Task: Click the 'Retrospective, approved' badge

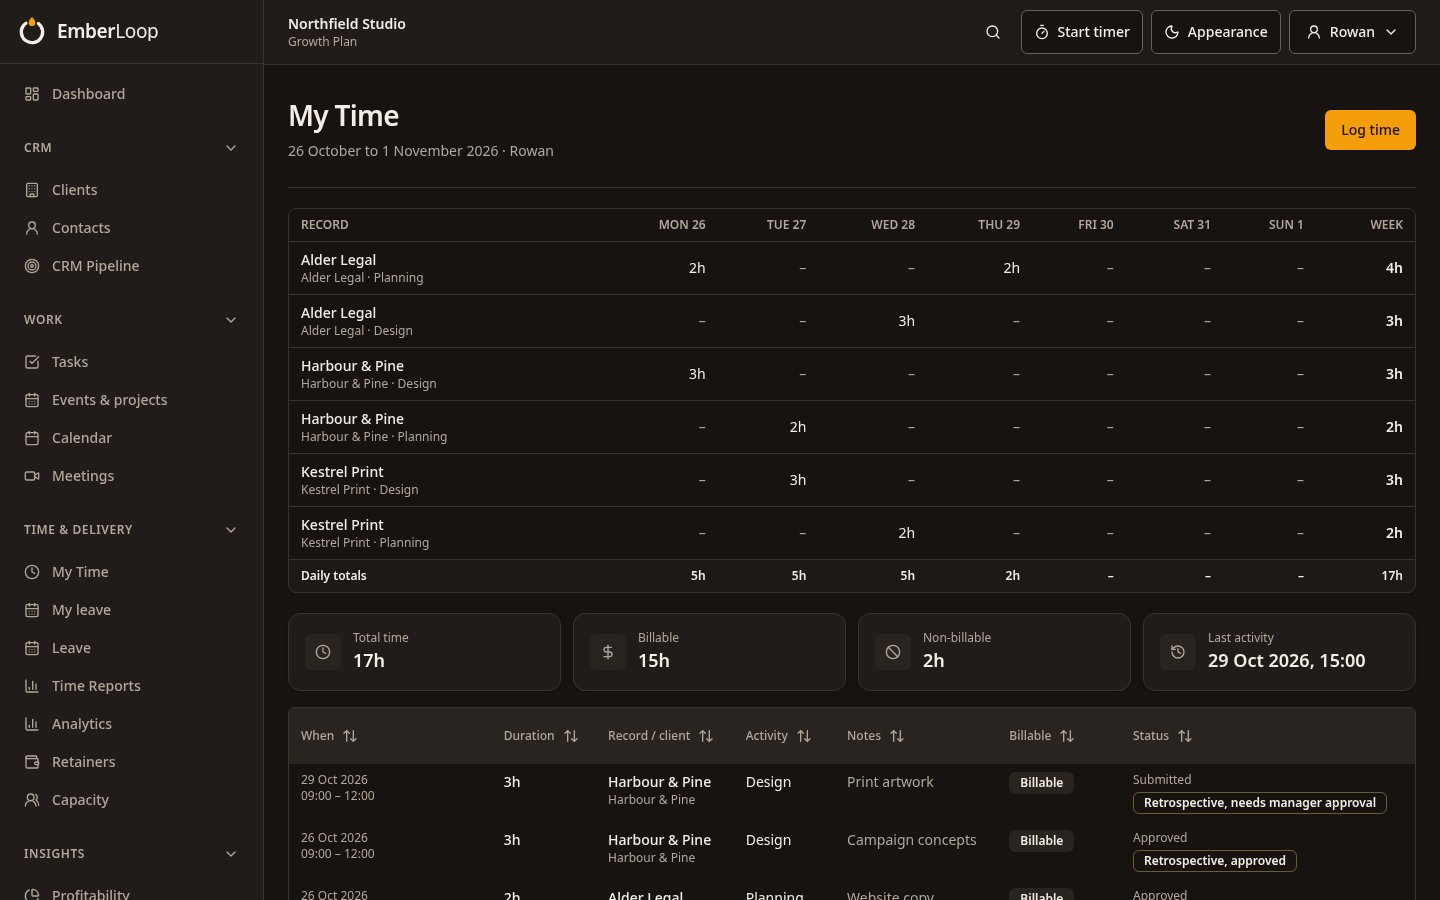Action: pos(1214,861)
